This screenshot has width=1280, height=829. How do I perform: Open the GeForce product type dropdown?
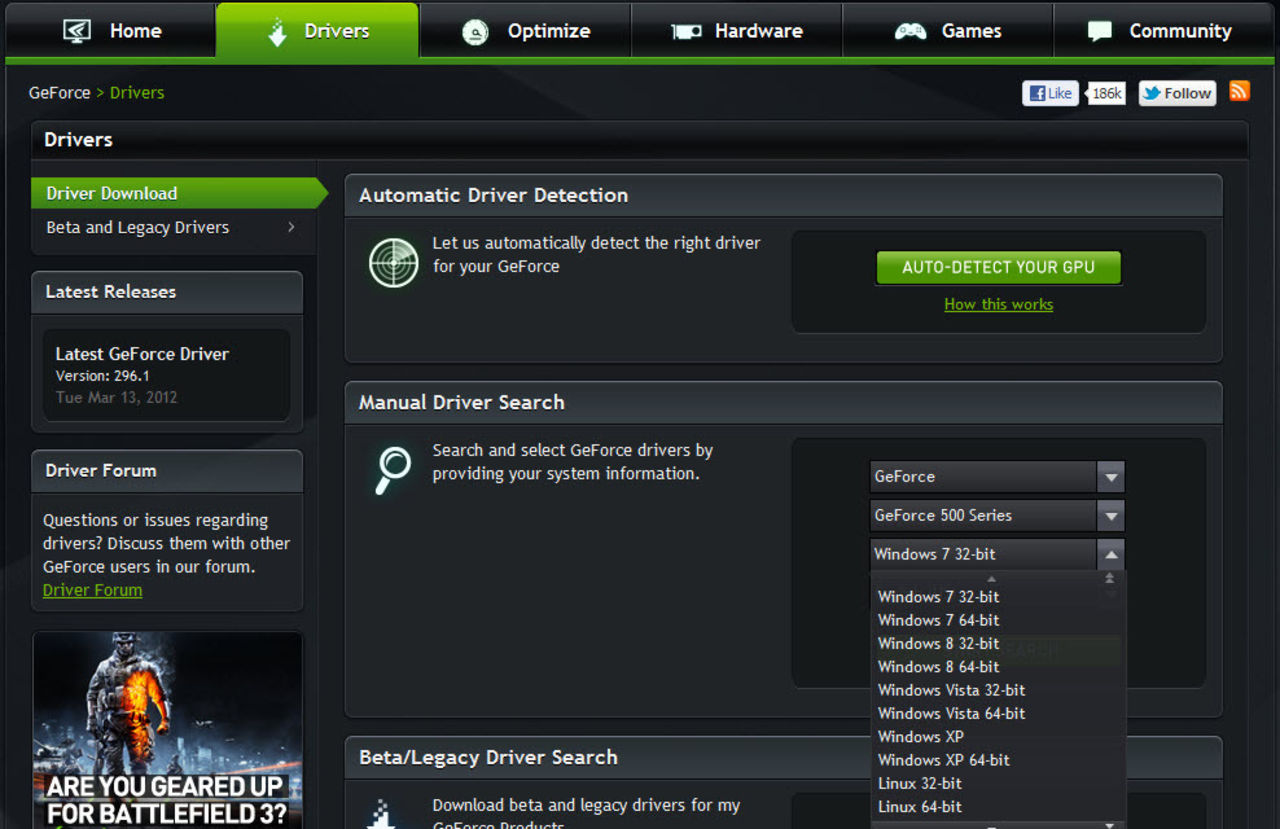pyautogui.click(x=1110, y=477)
